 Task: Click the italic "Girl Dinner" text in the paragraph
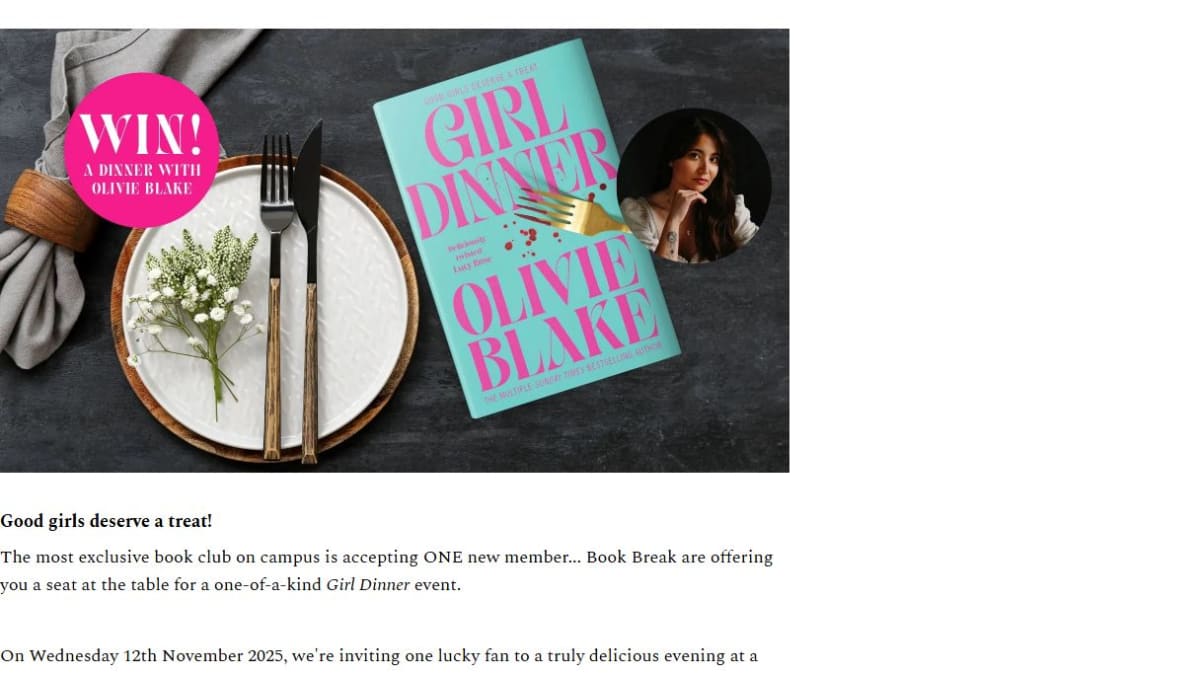click(x=368, y=585)
